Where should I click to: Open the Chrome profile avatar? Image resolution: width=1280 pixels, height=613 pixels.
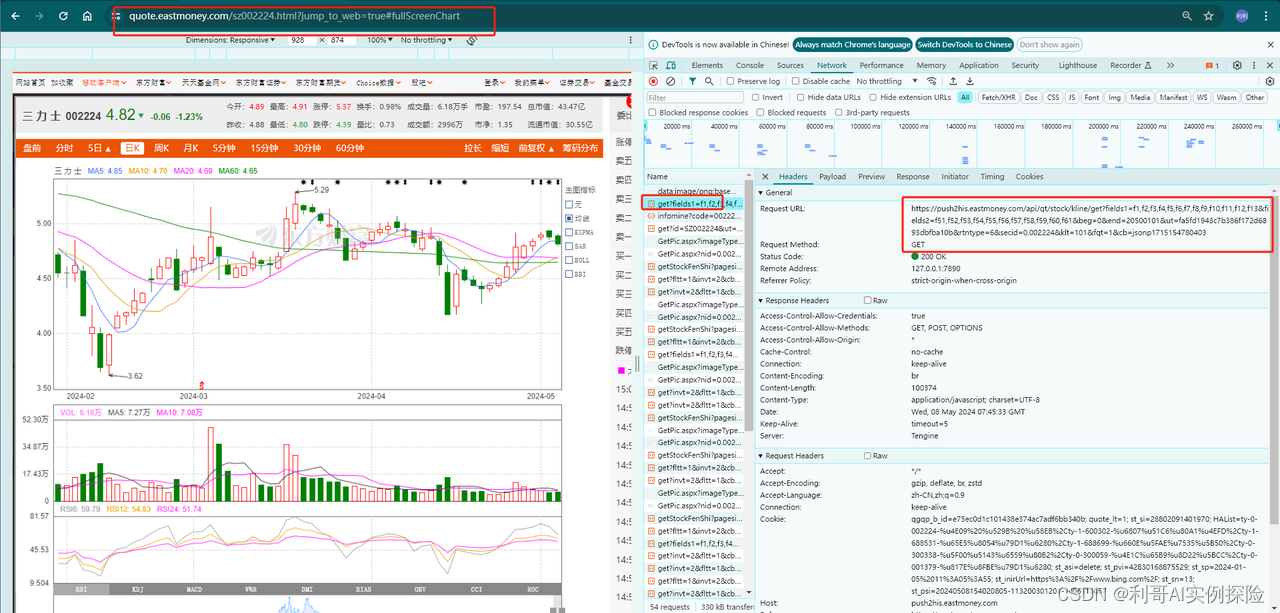1241,16
